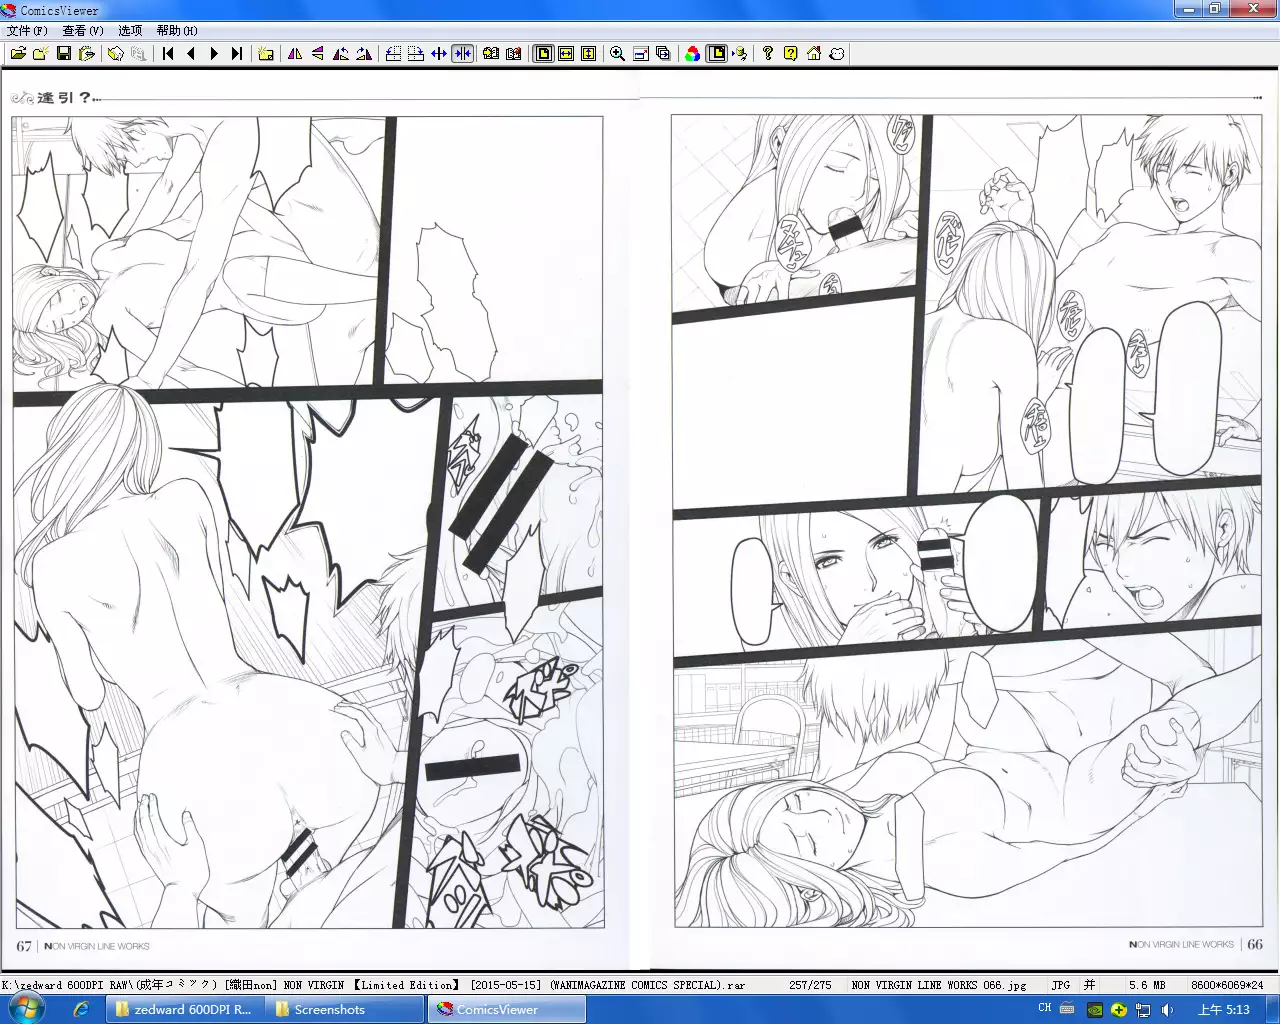Click the yellow question mark help icon
This screenshot has width=1280, height=1024.
[x=791, y=54]
